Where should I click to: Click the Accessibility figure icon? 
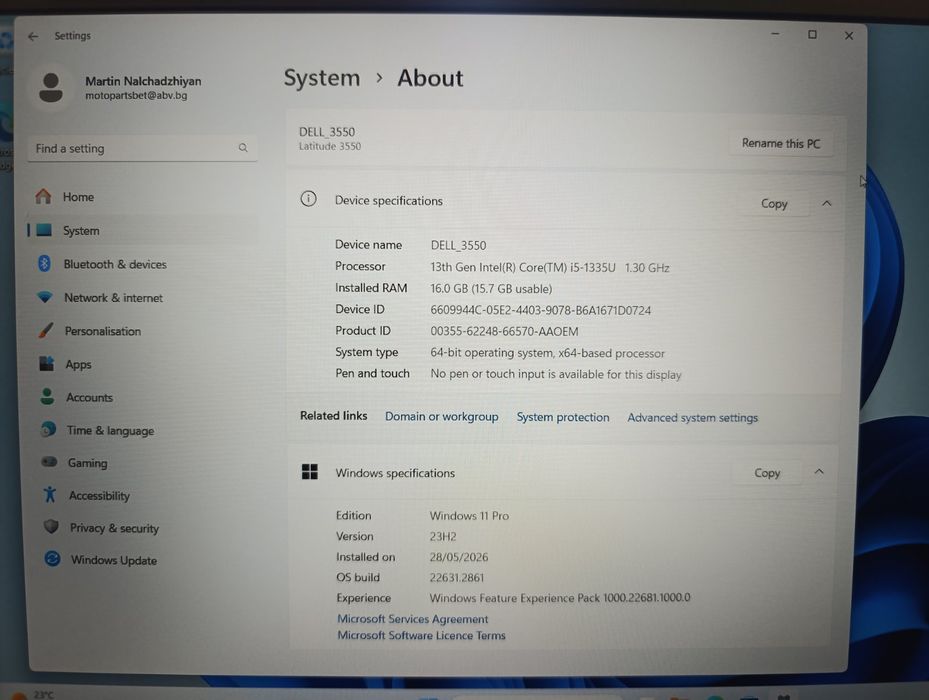coord(50,494)
